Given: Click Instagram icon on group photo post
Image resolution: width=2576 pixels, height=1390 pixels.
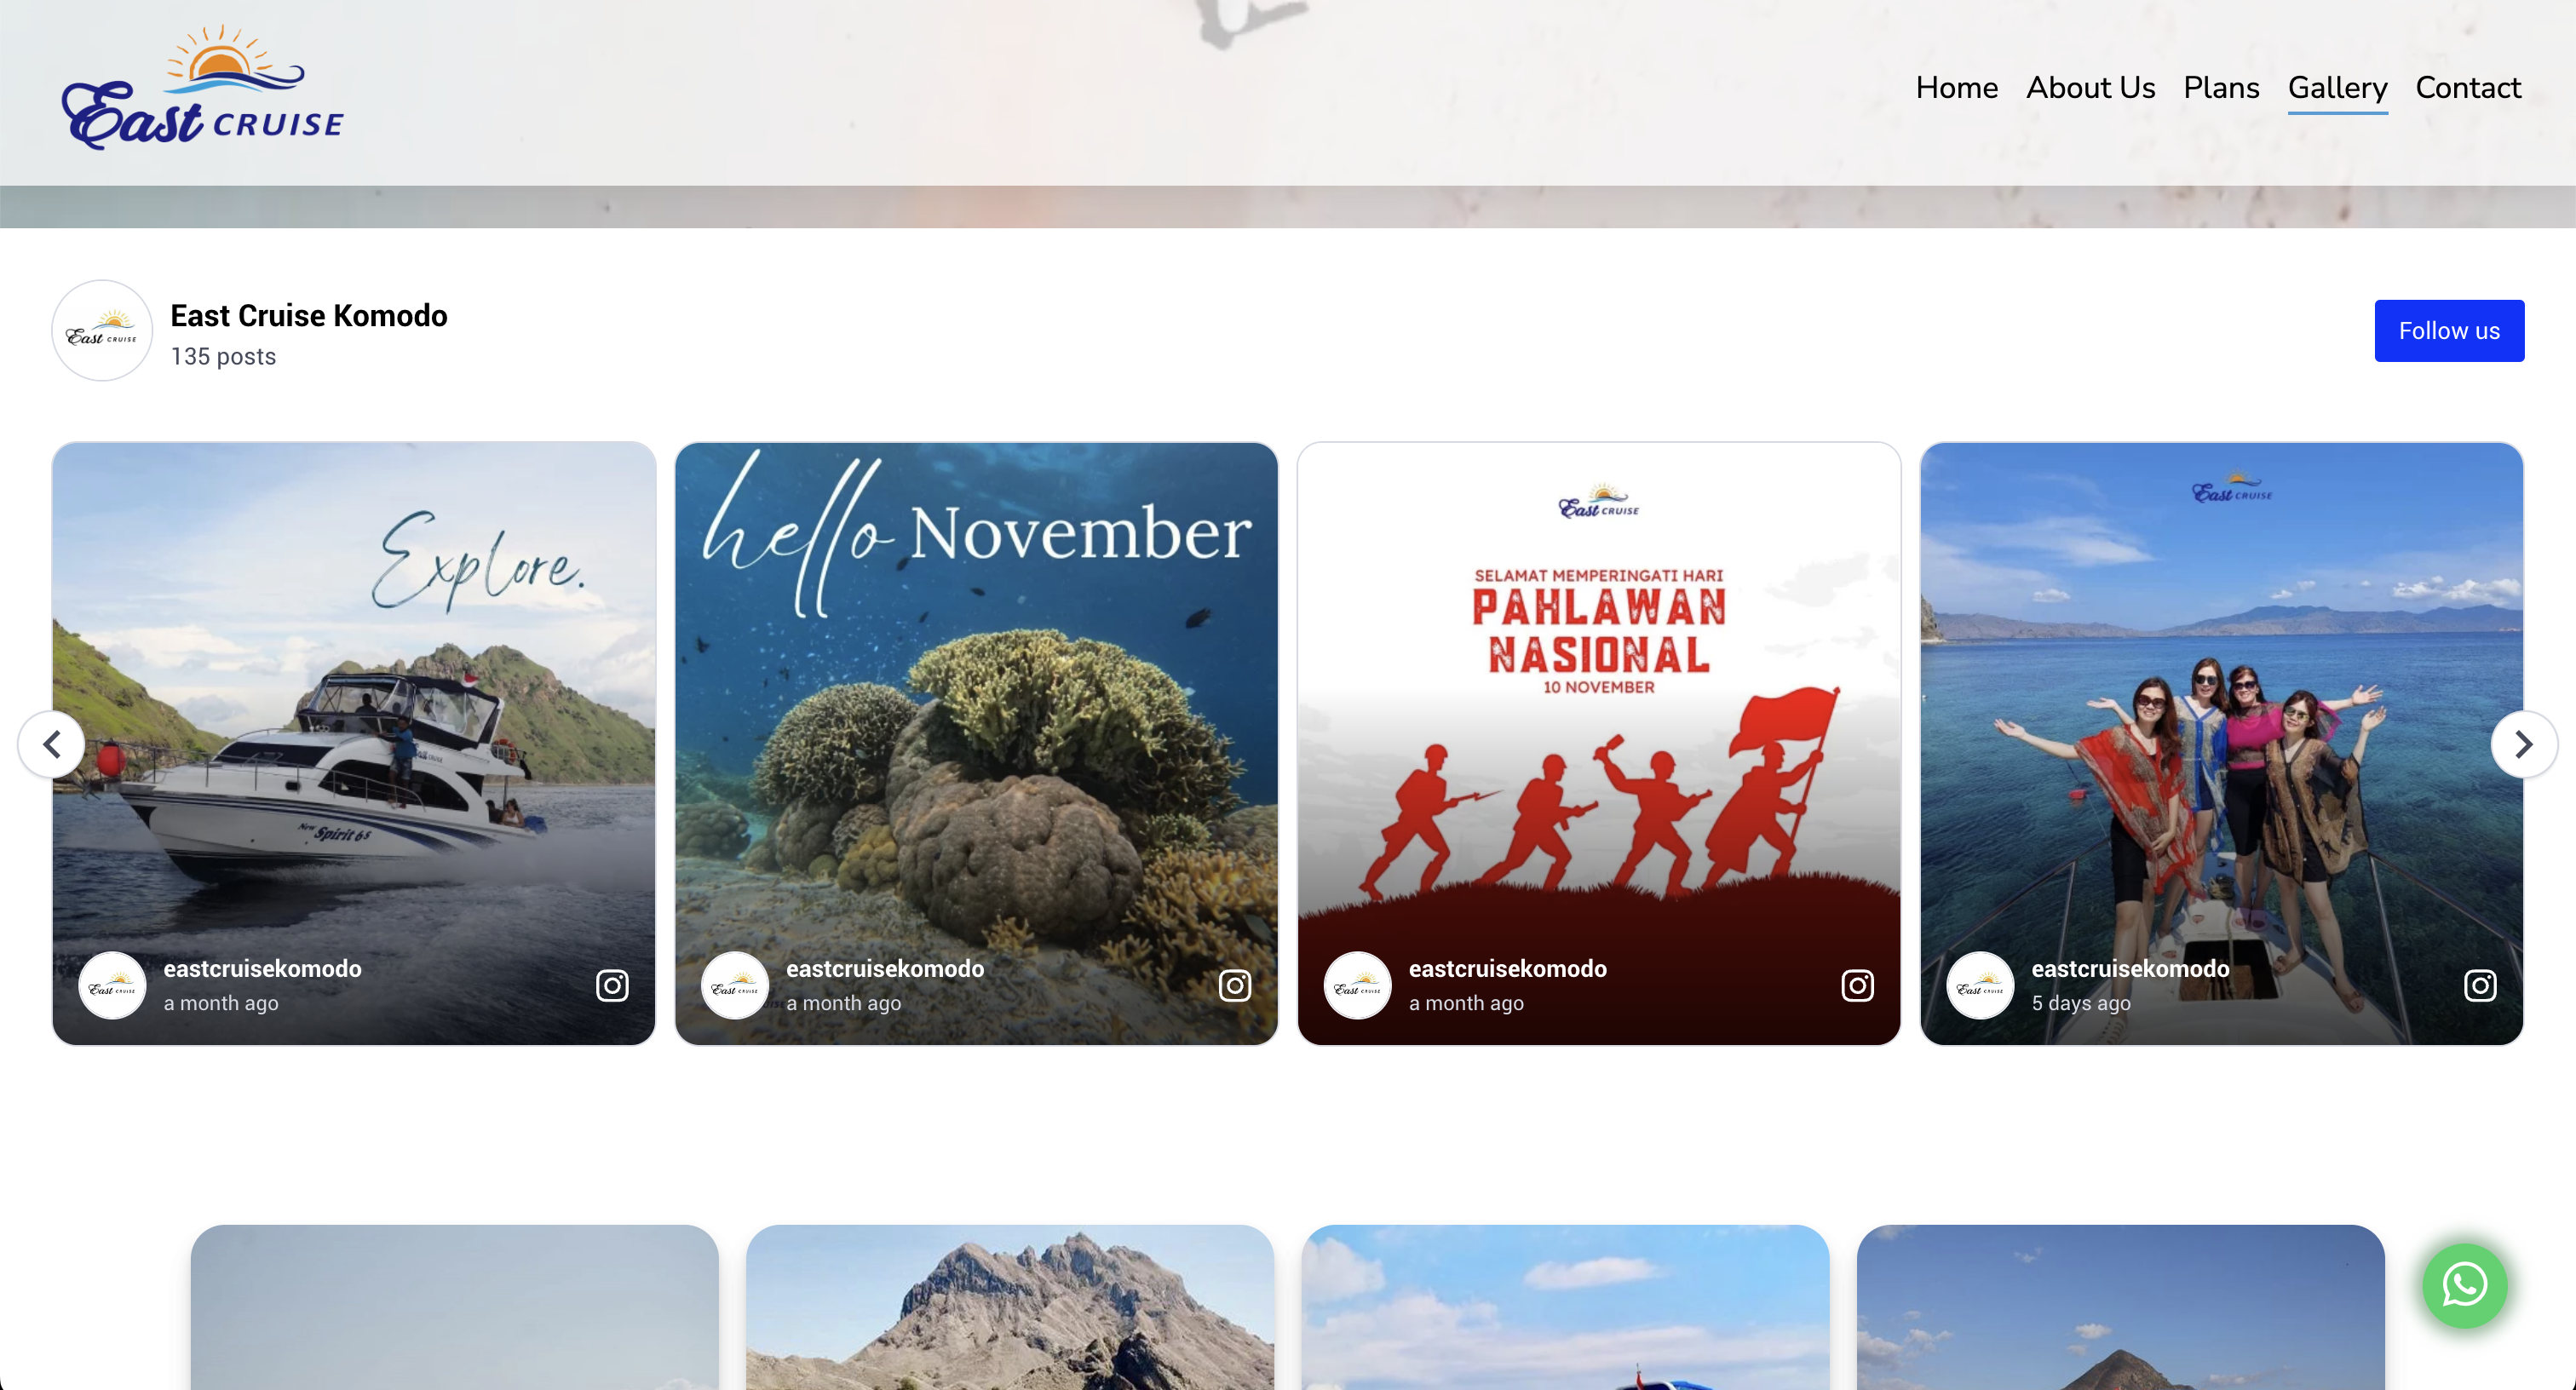Looking at the screenshot, I should tap(2480, 985).
